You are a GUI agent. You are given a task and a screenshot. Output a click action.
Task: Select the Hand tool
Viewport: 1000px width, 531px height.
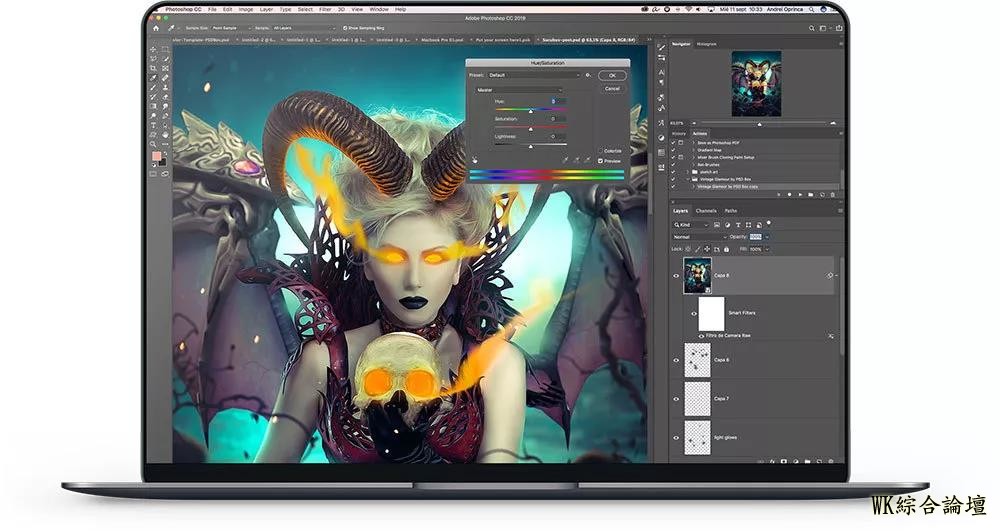click(x=165, y=135)
